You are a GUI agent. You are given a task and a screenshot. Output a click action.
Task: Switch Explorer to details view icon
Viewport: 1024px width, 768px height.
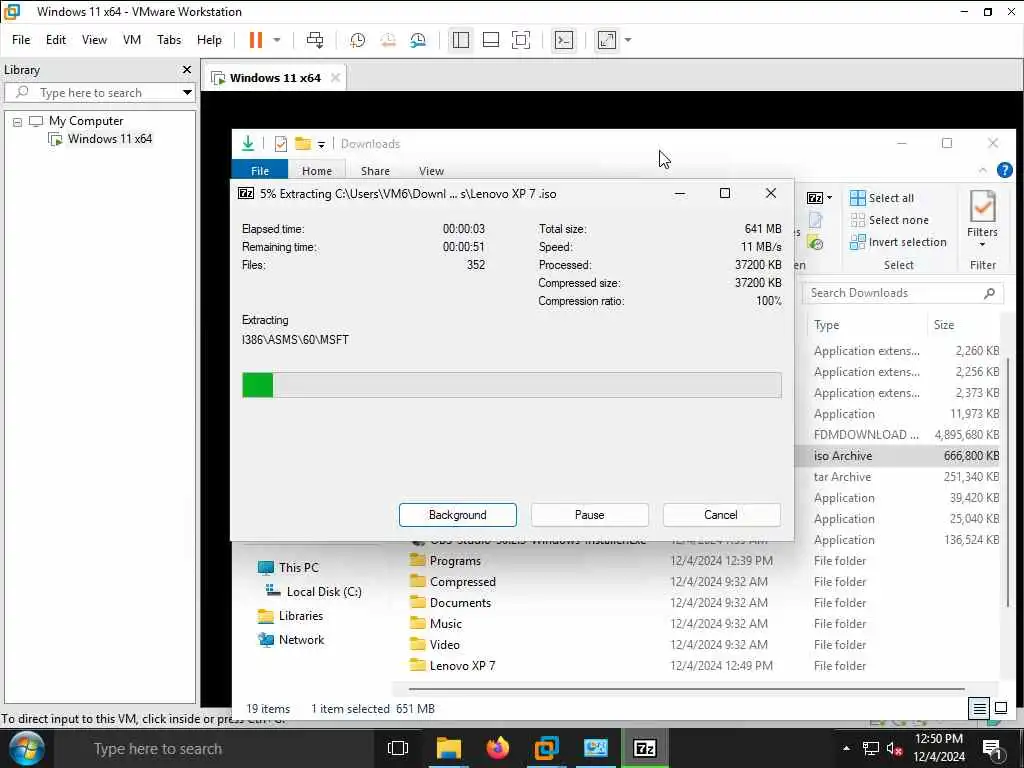(x=978, y=708)
